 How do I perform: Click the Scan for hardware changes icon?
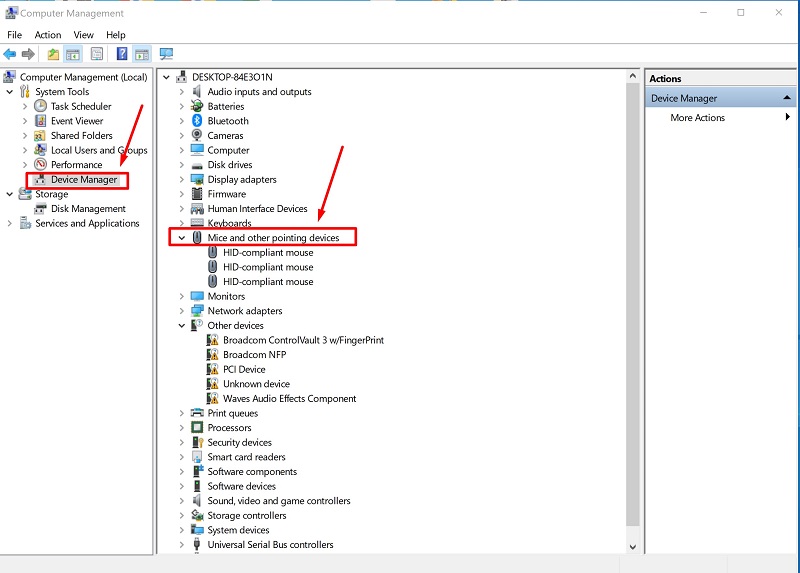tap(166, 54)
